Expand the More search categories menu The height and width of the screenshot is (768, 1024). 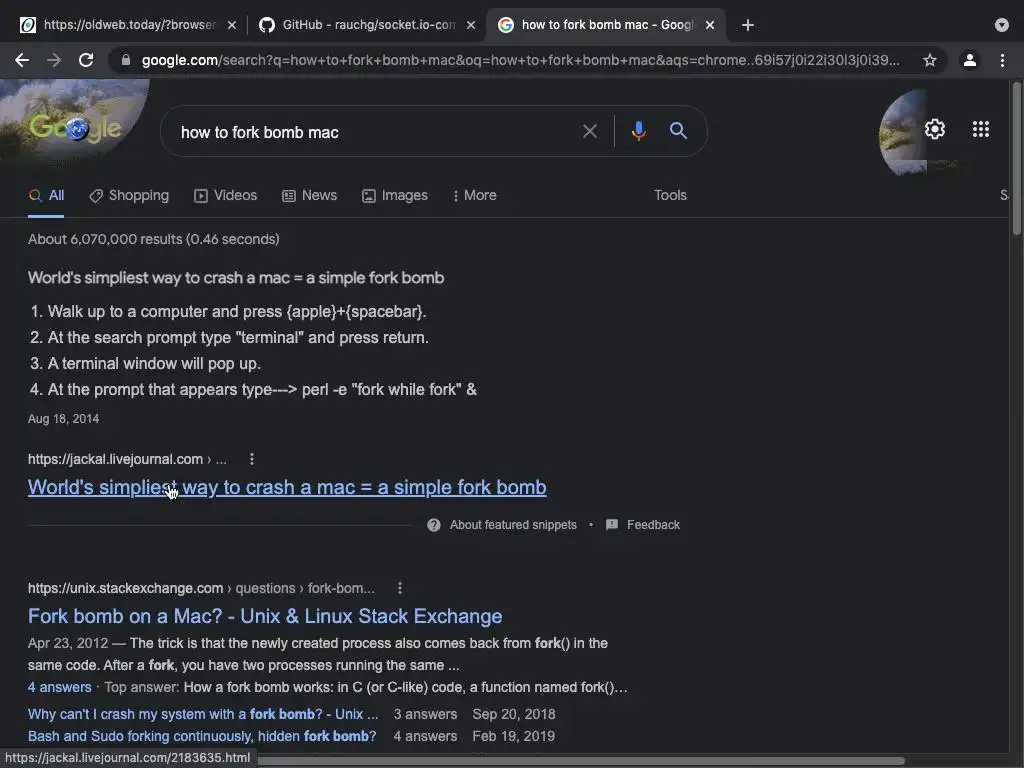tap(474, 195)
